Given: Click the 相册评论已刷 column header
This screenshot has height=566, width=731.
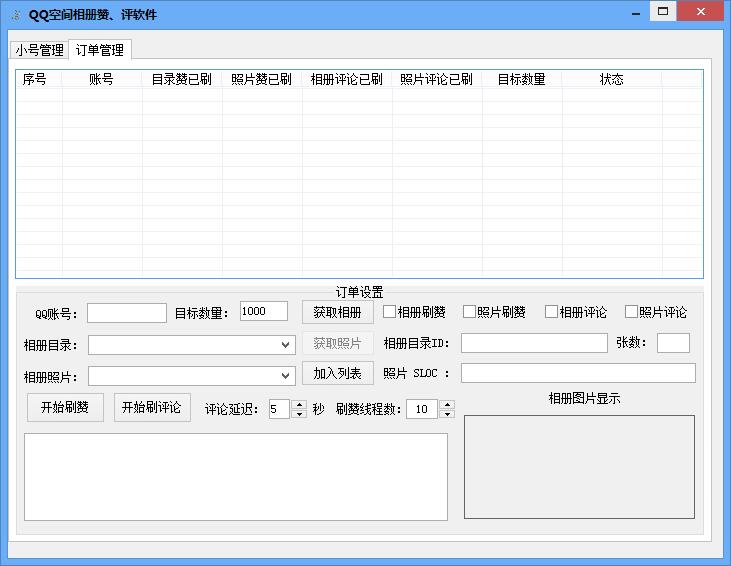Looking at the screenshot, I should (347, 79).
